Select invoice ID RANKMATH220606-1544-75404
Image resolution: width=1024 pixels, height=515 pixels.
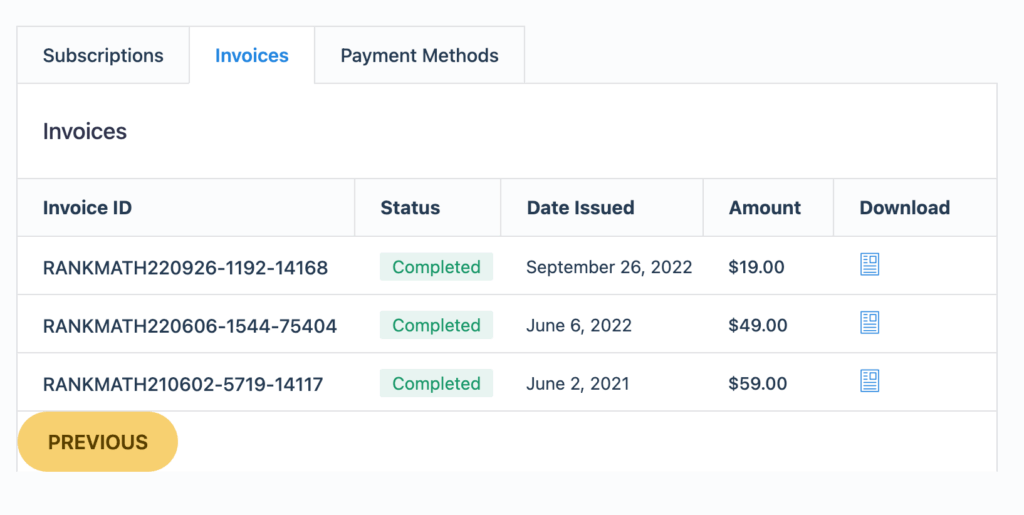click(x=190, y=326)
